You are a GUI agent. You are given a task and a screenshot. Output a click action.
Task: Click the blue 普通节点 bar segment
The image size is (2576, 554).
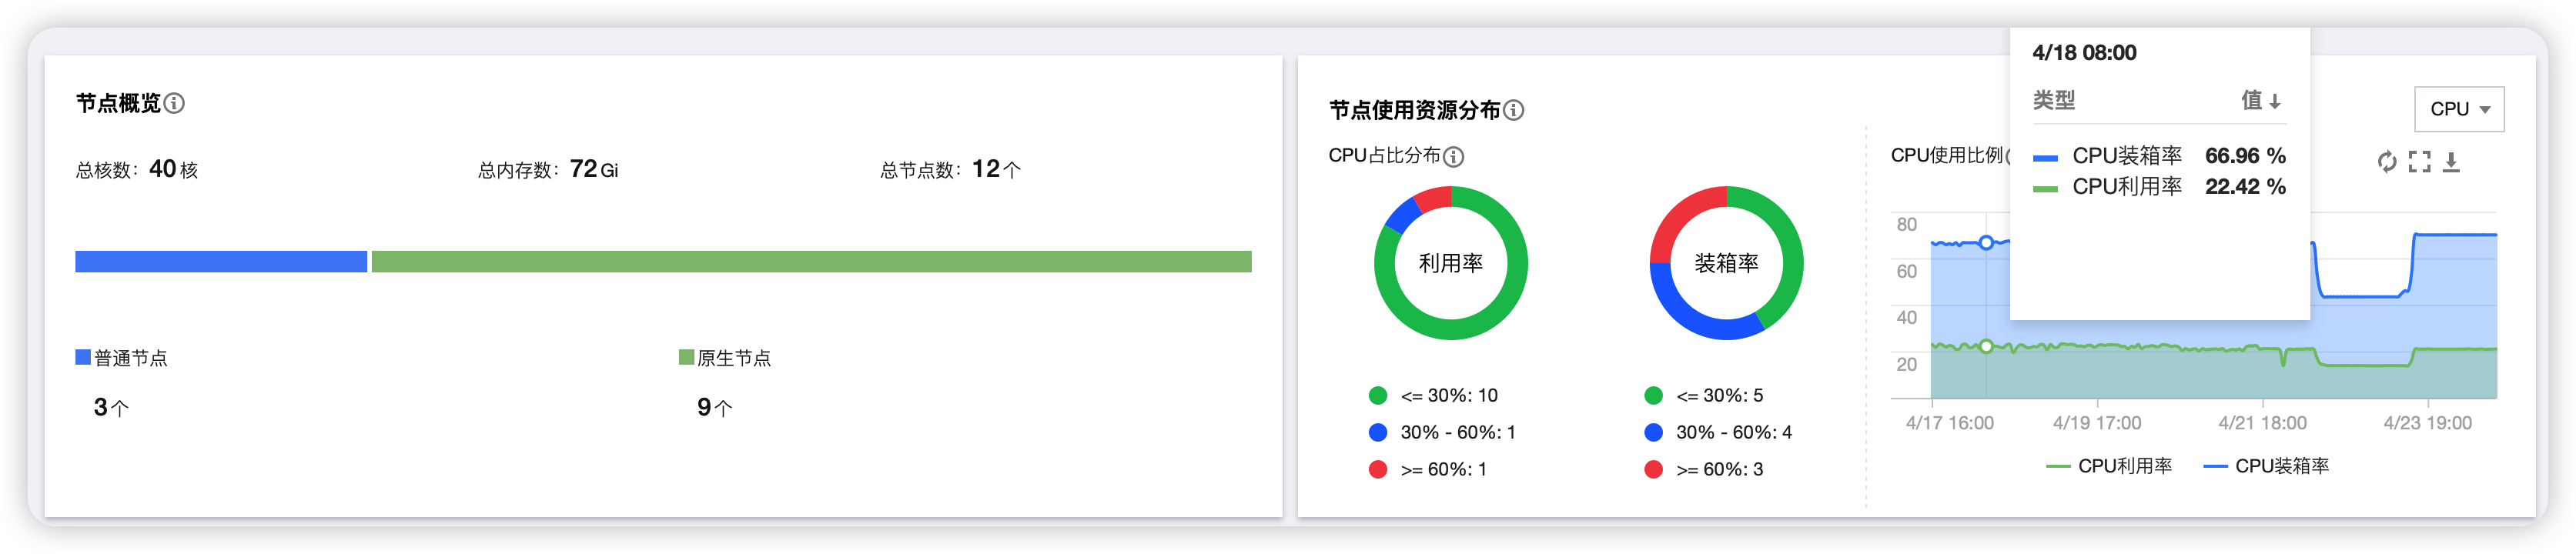point(221,262)
